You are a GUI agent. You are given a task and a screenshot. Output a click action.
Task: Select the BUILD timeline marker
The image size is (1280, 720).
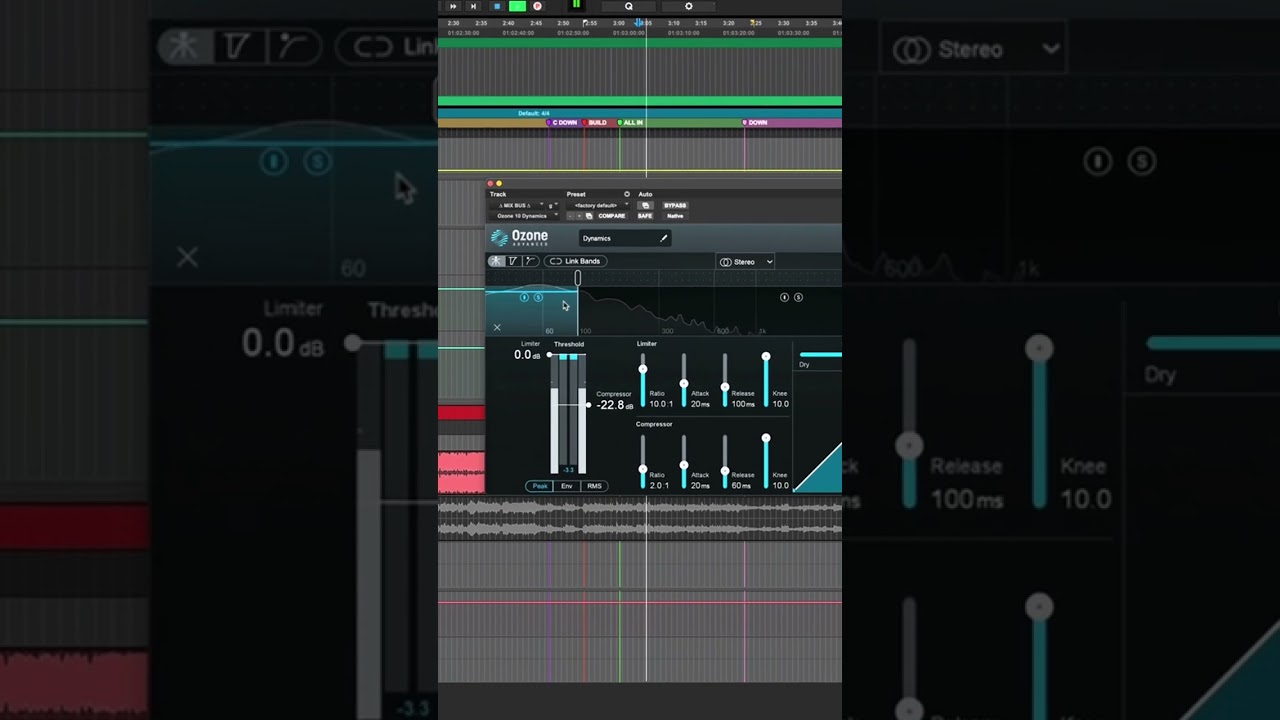click(x=596, y=122)
